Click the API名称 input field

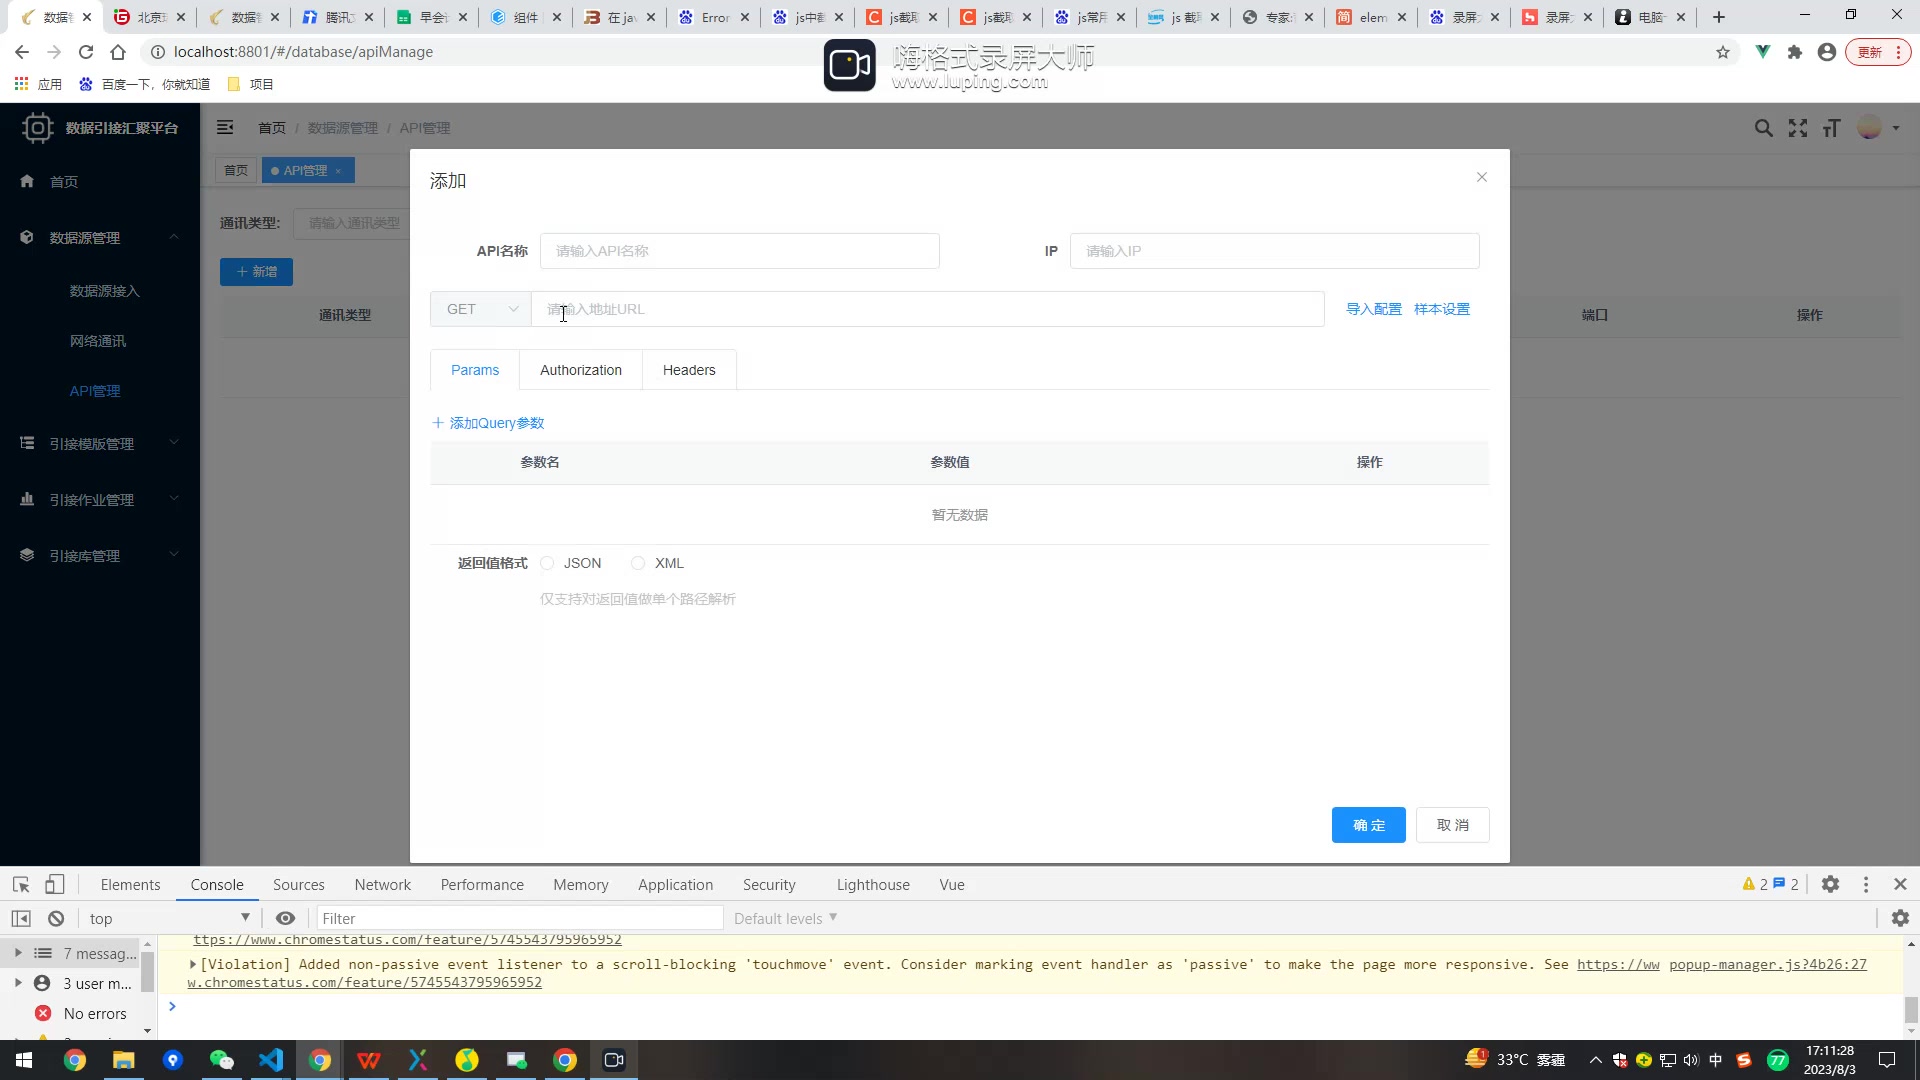pos(739,251)
